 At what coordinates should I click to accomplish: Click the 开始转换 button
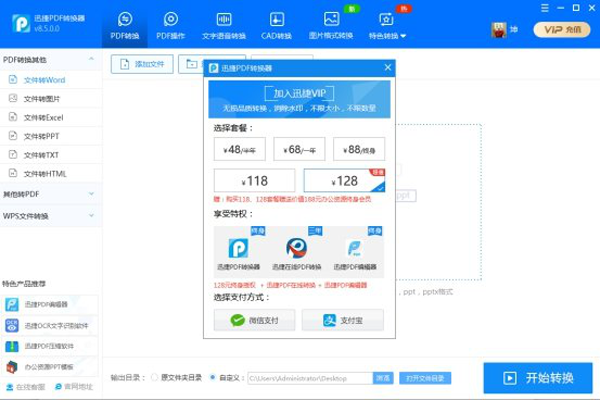tap(538, 378)
